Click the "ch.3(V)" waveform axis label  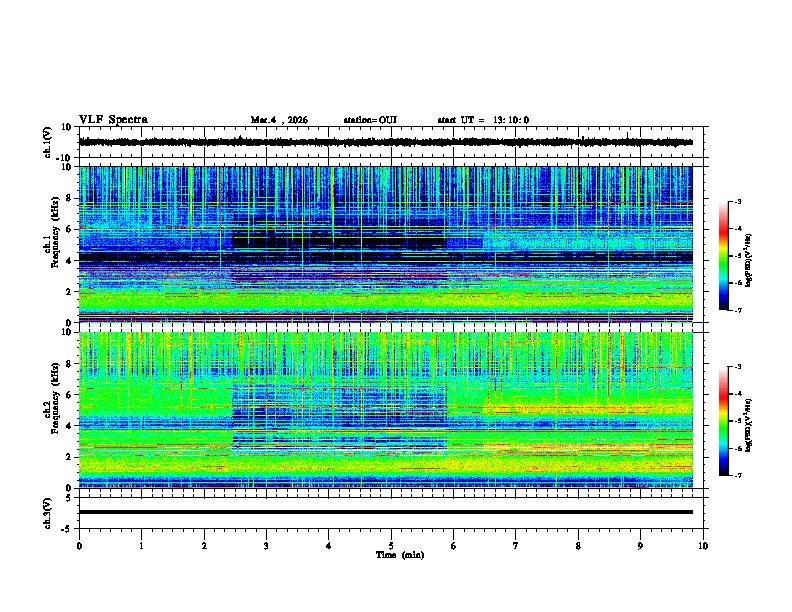click(48, 513)
